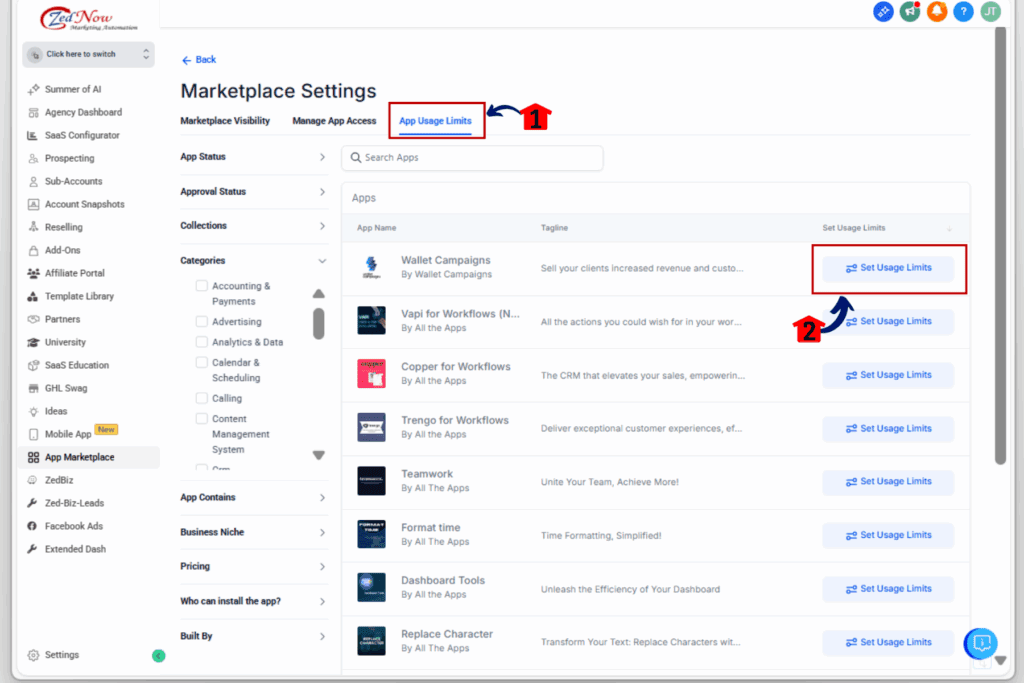Viewport: 1024px width, 683px height.
Task: Open announcements megaphone icon
Action: click(x=910, y=11)
